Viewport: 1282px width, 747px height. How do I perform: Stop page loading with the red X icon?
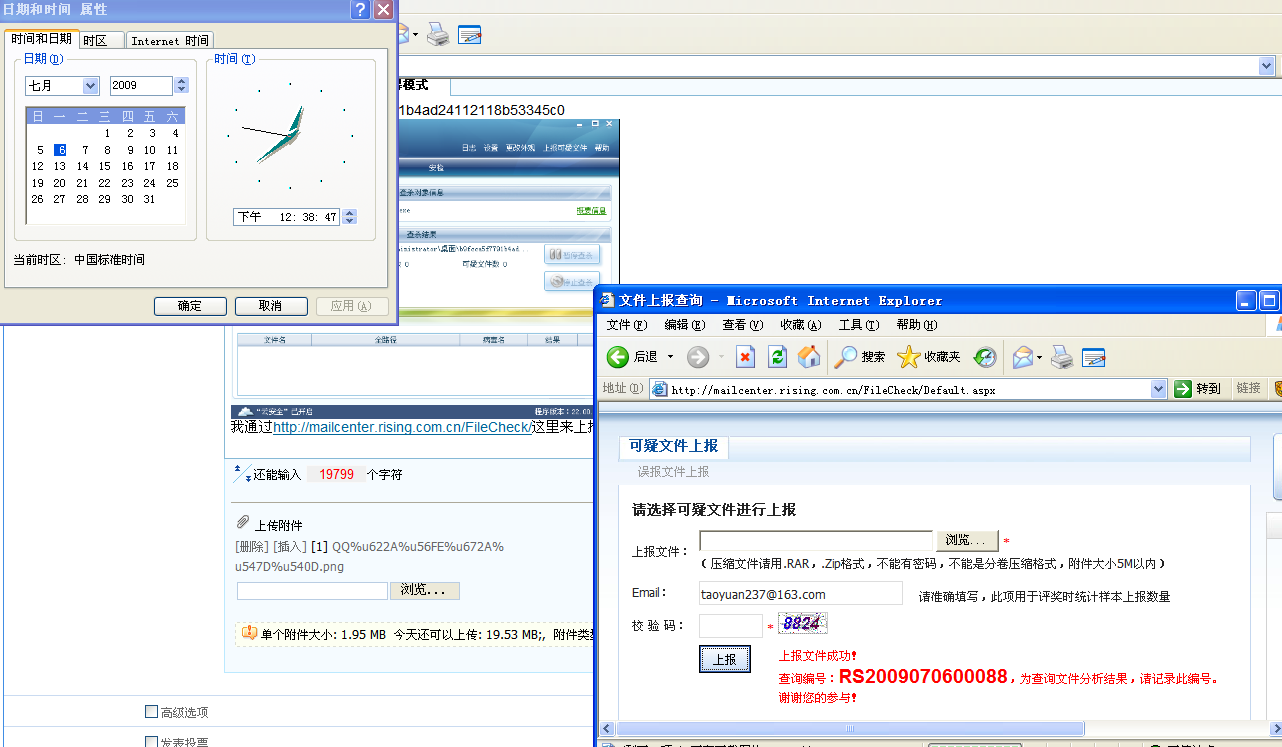pyautogui.click(x=745, y=357)
